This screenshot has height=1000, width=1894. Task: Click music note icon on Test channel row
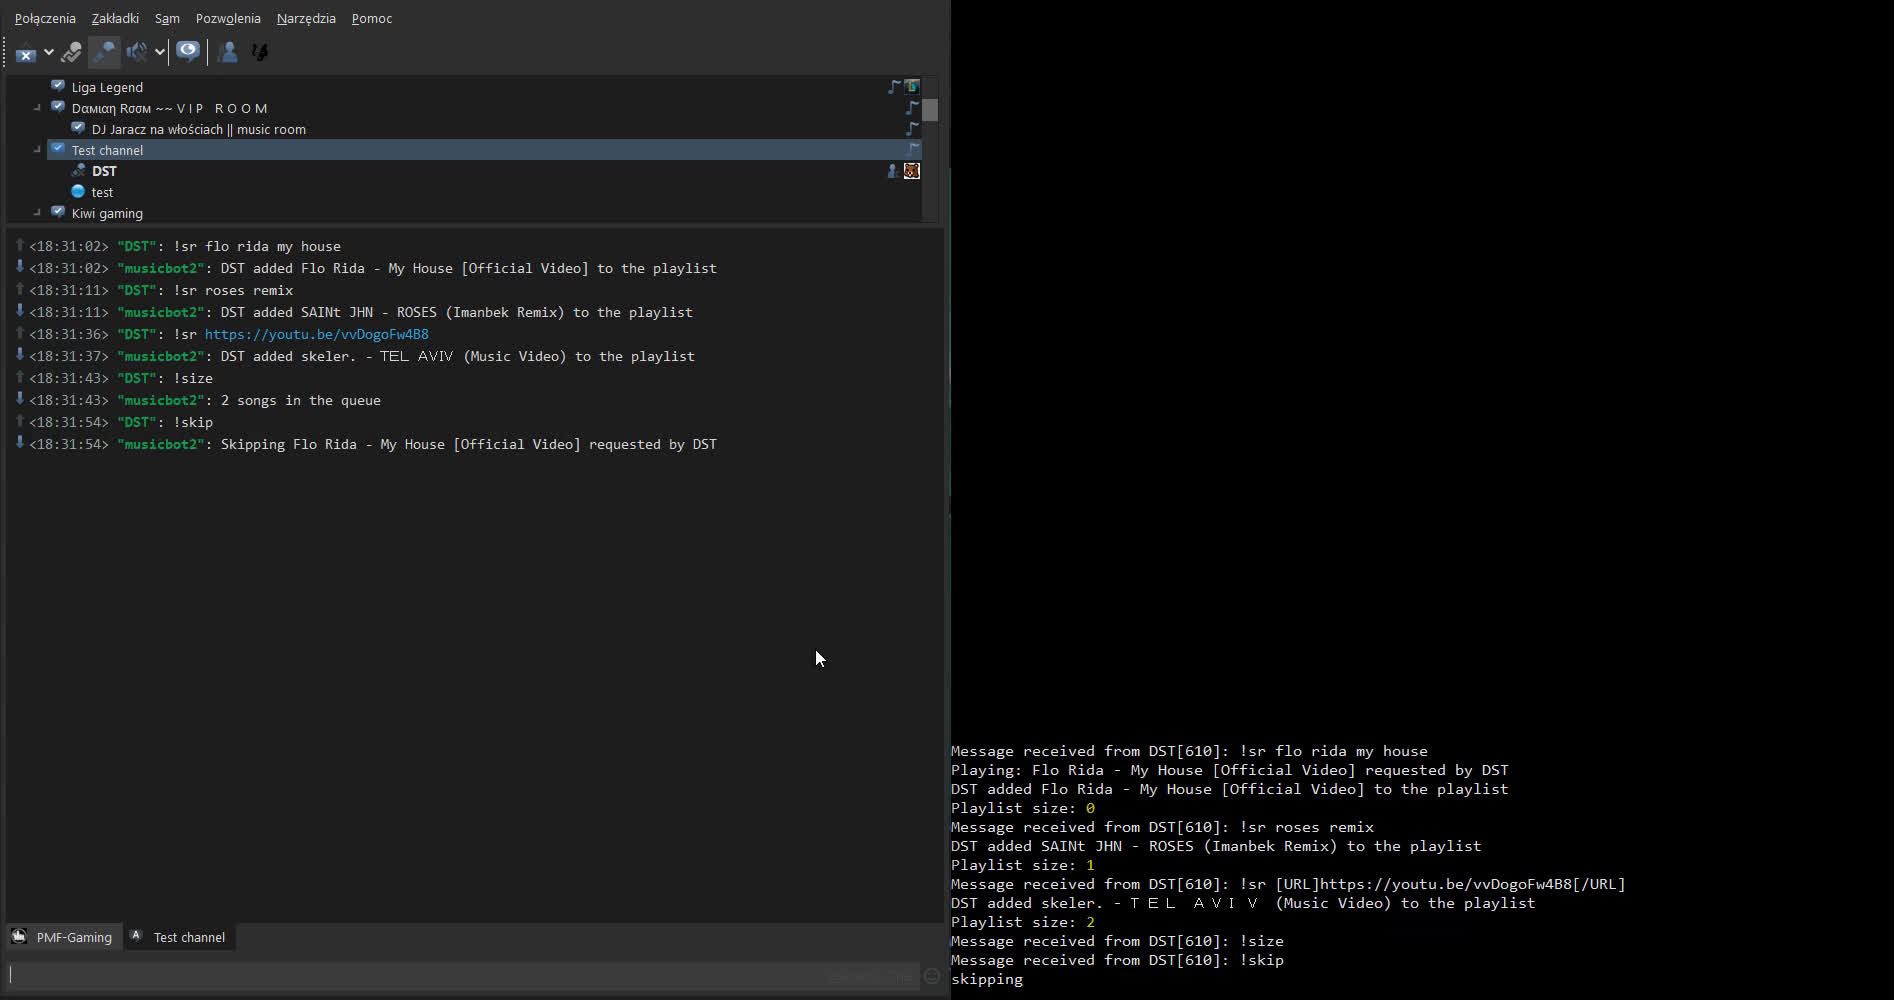click(x=913, y=149)
